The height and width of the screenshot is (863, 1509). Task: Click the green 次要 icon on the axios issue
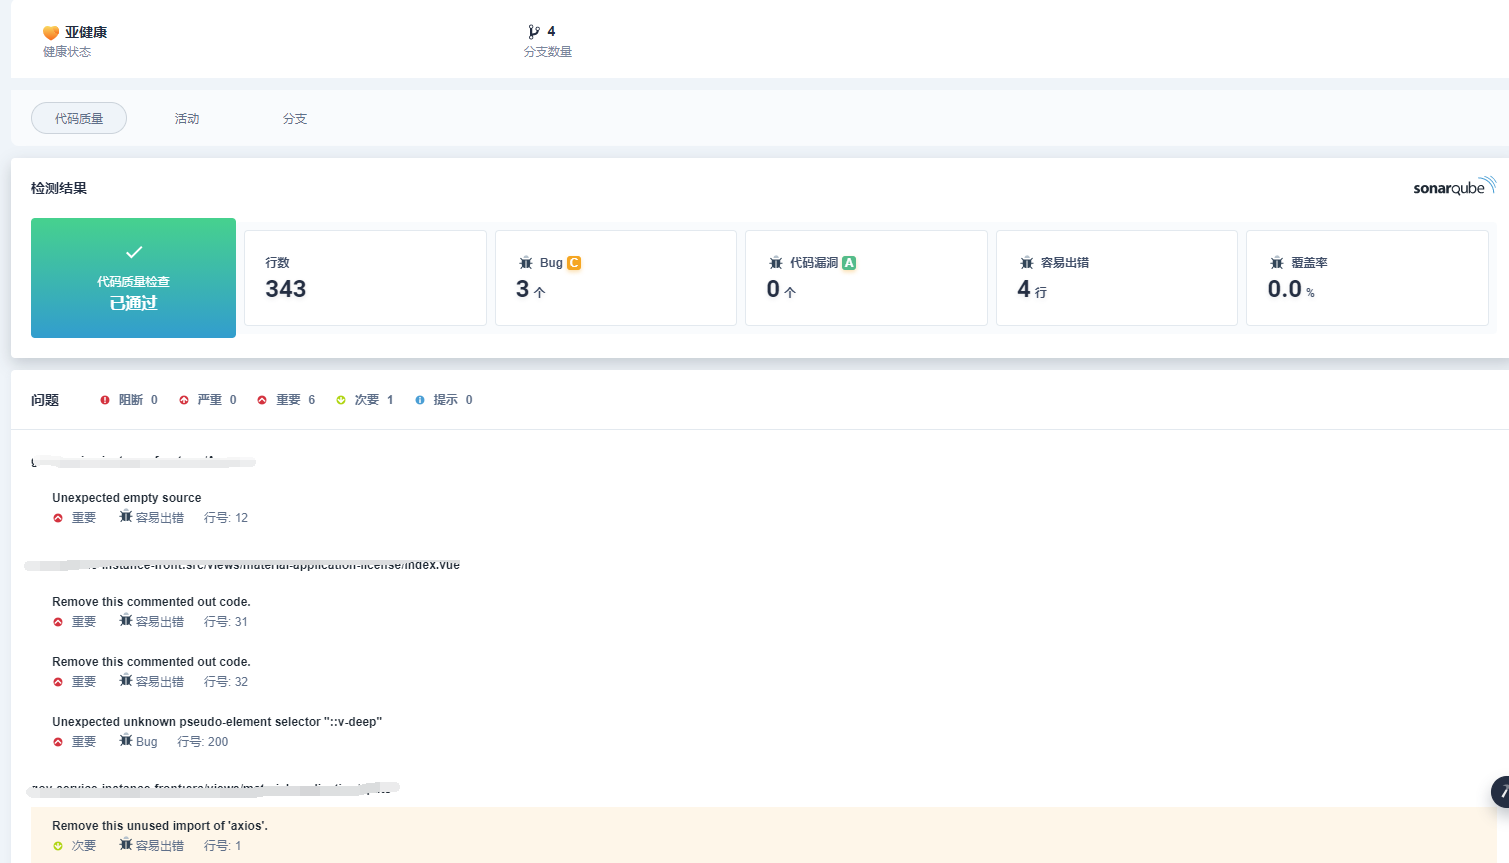pos(58,846)
